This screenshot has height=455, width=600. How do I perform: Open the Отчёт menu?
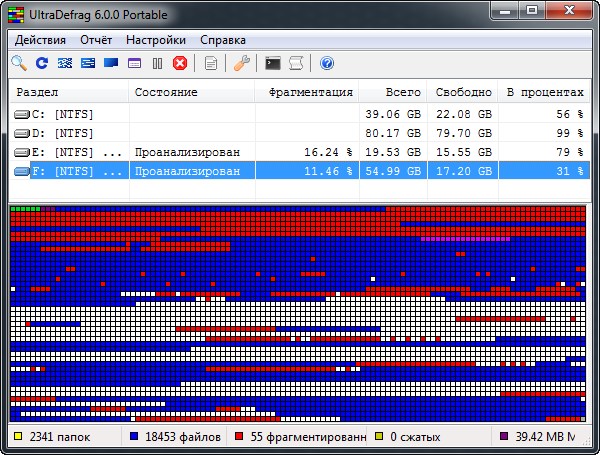click(x=96, y=40)
